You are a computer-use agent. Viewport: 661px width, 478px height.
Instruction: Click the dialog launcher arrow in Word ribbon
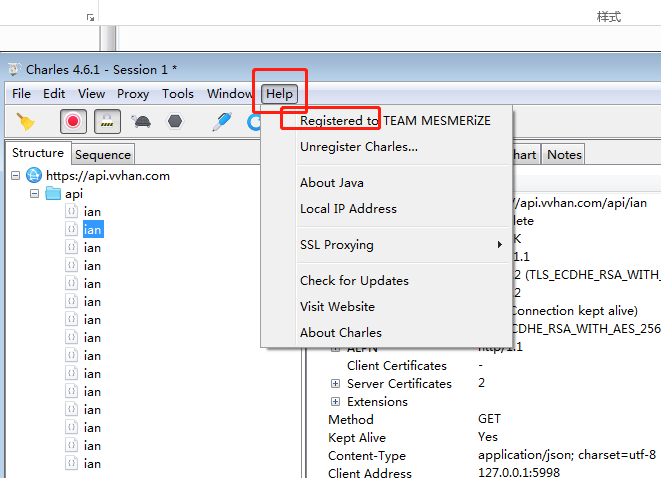(x=90, y=17)
